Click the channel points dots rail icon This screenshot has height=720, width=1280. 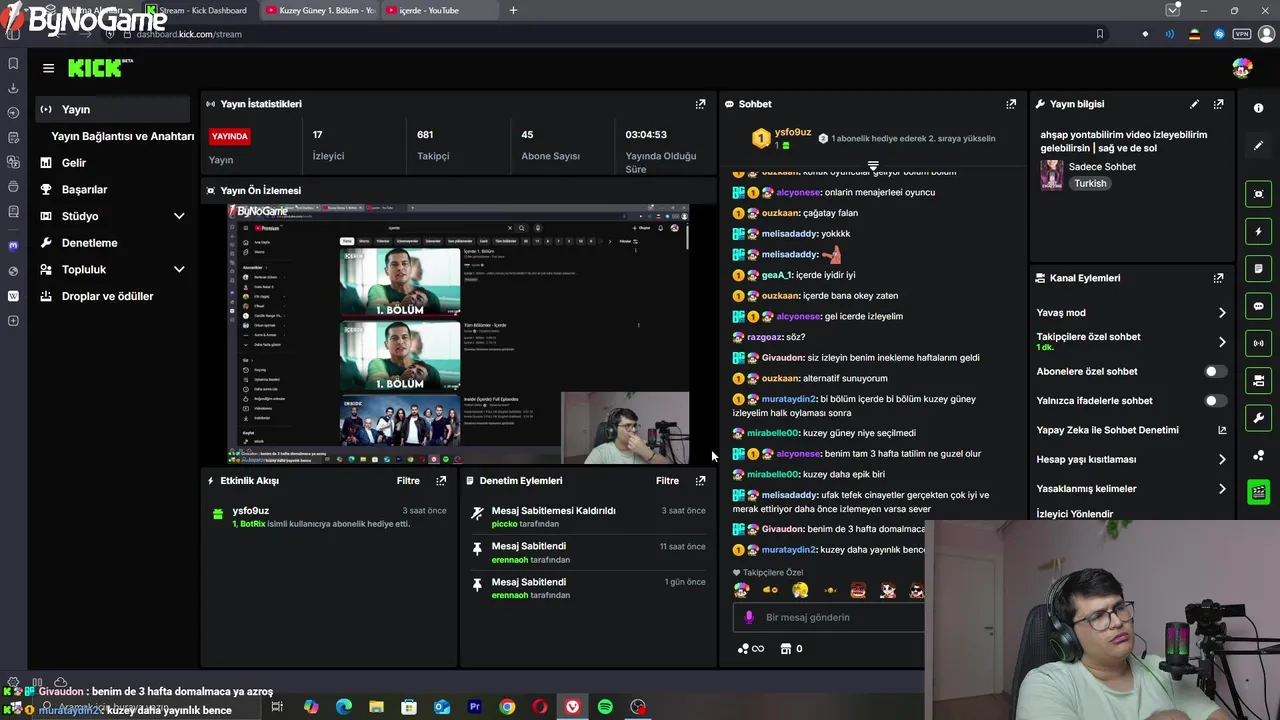(1258, 456)
